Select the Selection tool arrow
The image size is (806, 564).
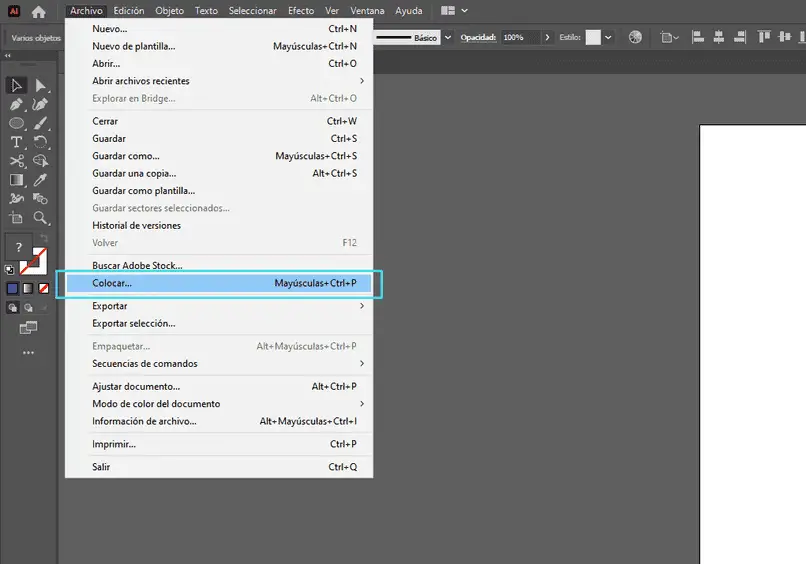pos(16,85)
